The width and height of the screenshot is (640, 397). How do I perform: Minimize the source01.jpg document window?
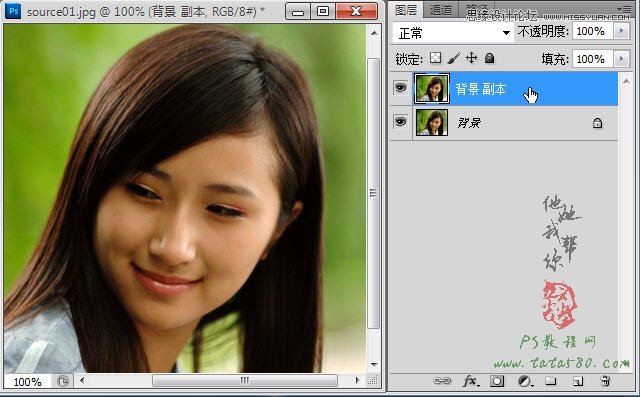point(298,11)
